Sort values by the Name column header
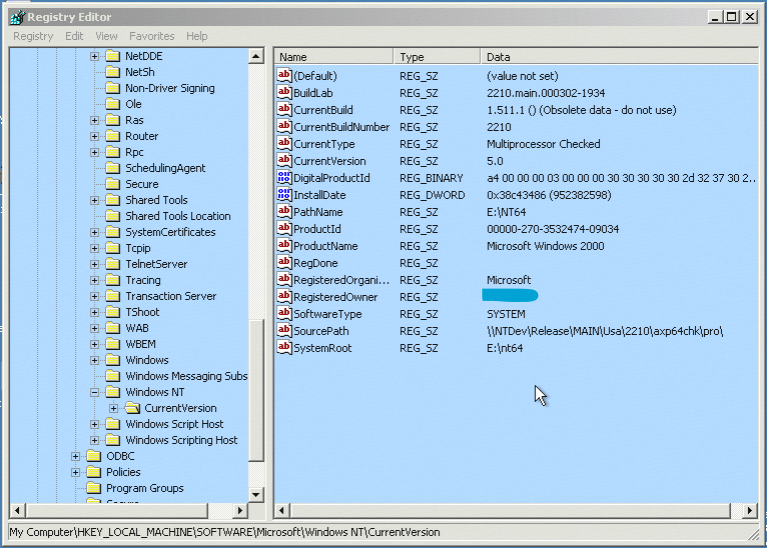Image resolution: width=767 pixels, height=548 pixels. click(x=334, y=57)
